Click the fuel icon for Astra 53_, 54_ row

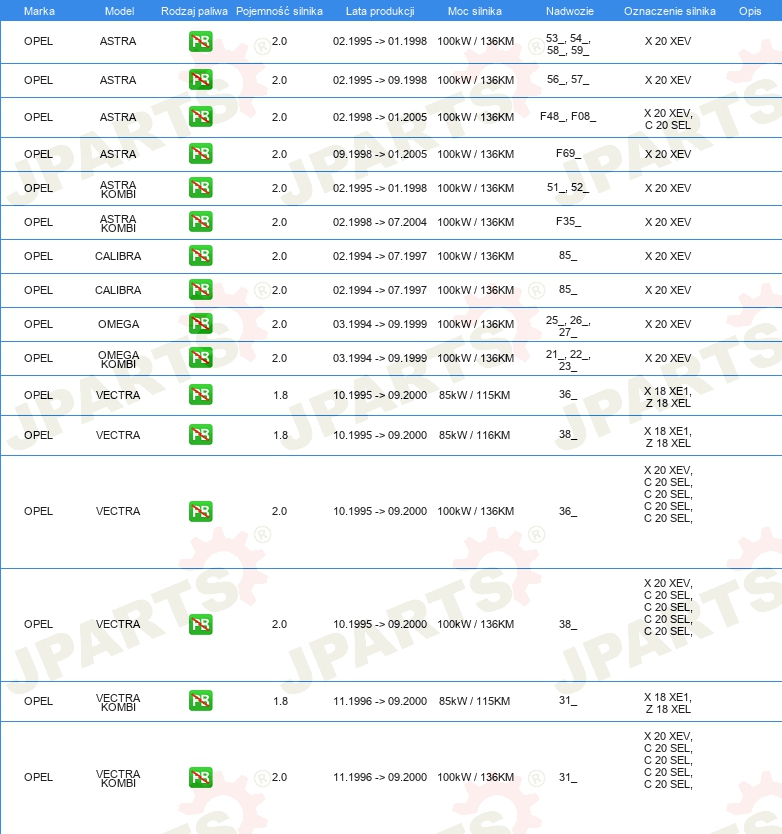point(201,41)
